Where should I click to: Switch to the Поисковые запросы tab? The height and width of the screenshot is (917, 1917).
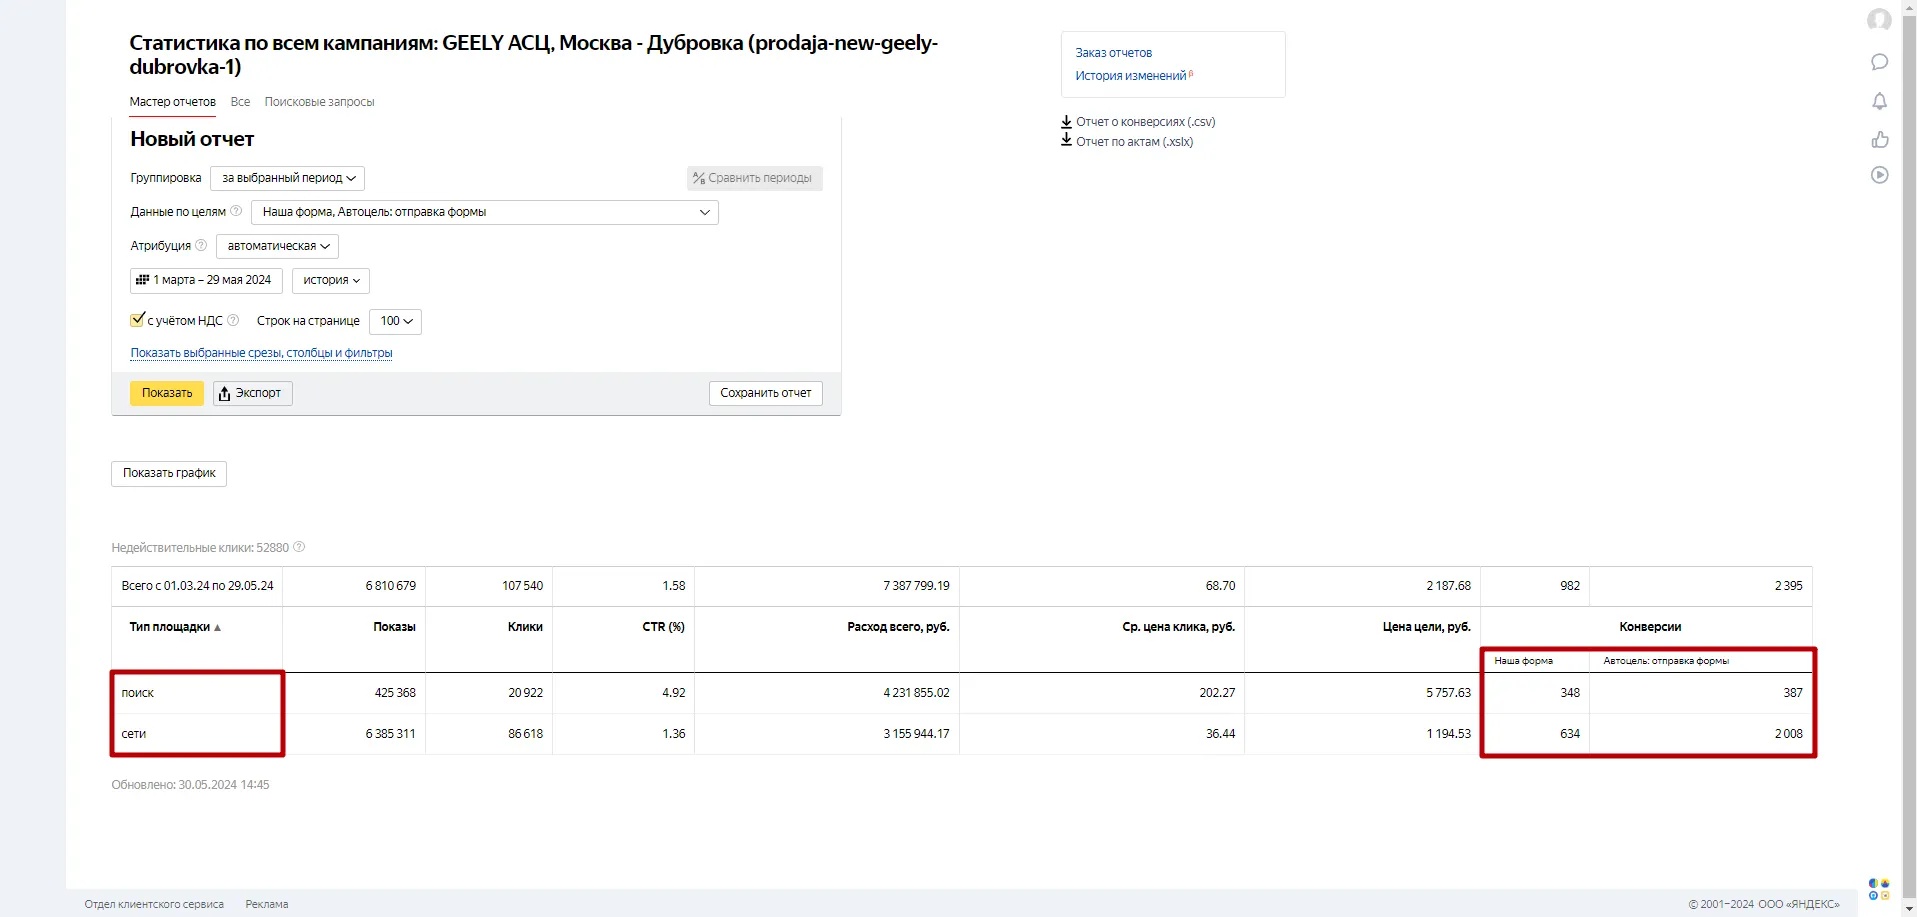pyautogui.click(x=319, y=102)
